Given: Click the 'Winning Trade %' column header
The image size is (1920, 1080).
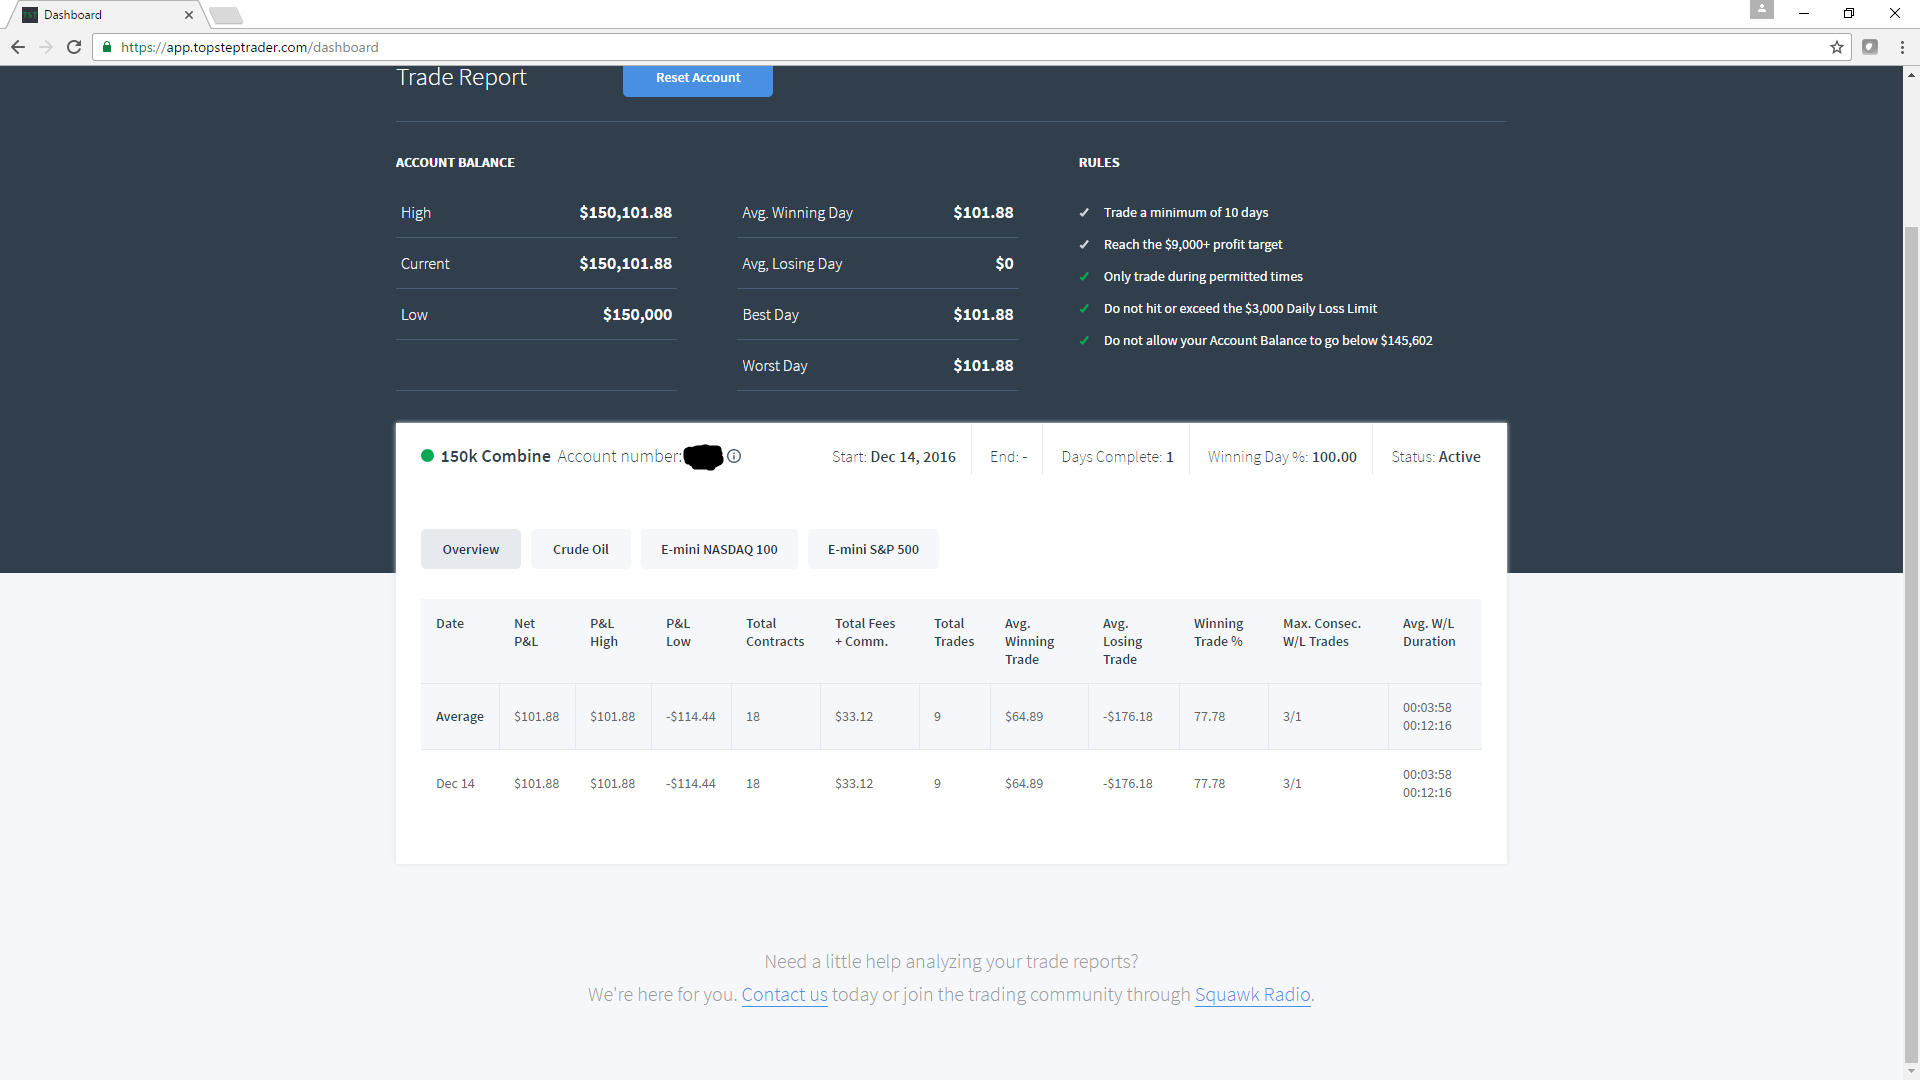Looking at the screenshot, I should click(1219, 633).
